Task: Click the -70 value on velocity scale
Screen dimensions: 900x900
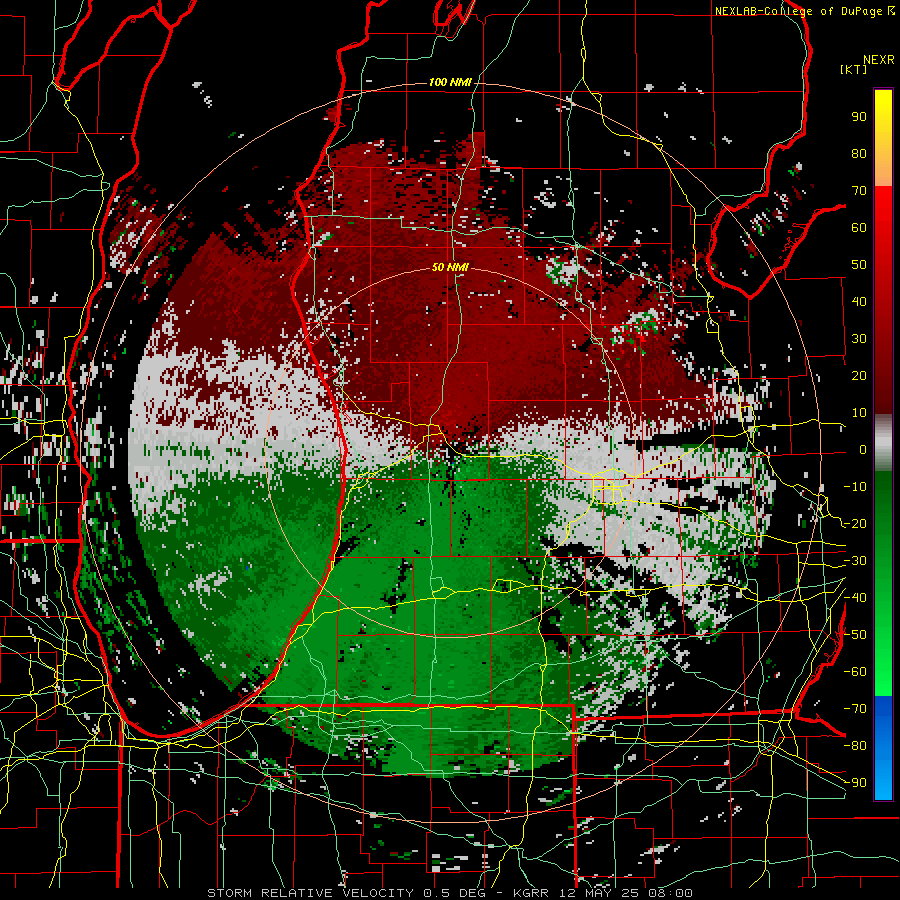Action: [855, 709]
